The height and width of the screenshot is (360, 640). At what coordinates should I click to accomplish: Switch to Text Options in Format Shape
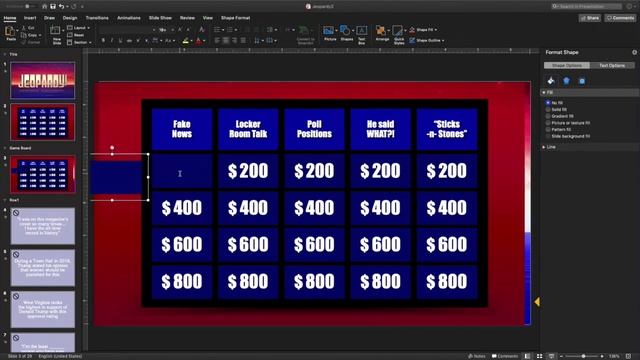(x=612, y=65)
